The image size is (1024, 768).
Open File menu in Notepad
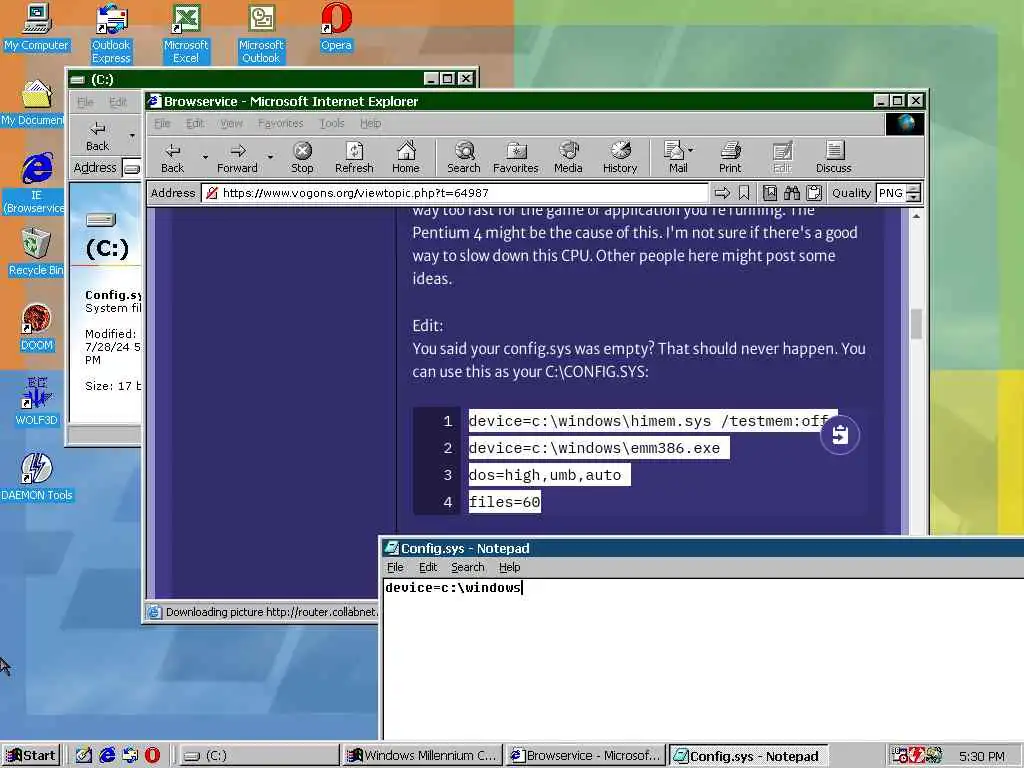[x=395, y=568]
